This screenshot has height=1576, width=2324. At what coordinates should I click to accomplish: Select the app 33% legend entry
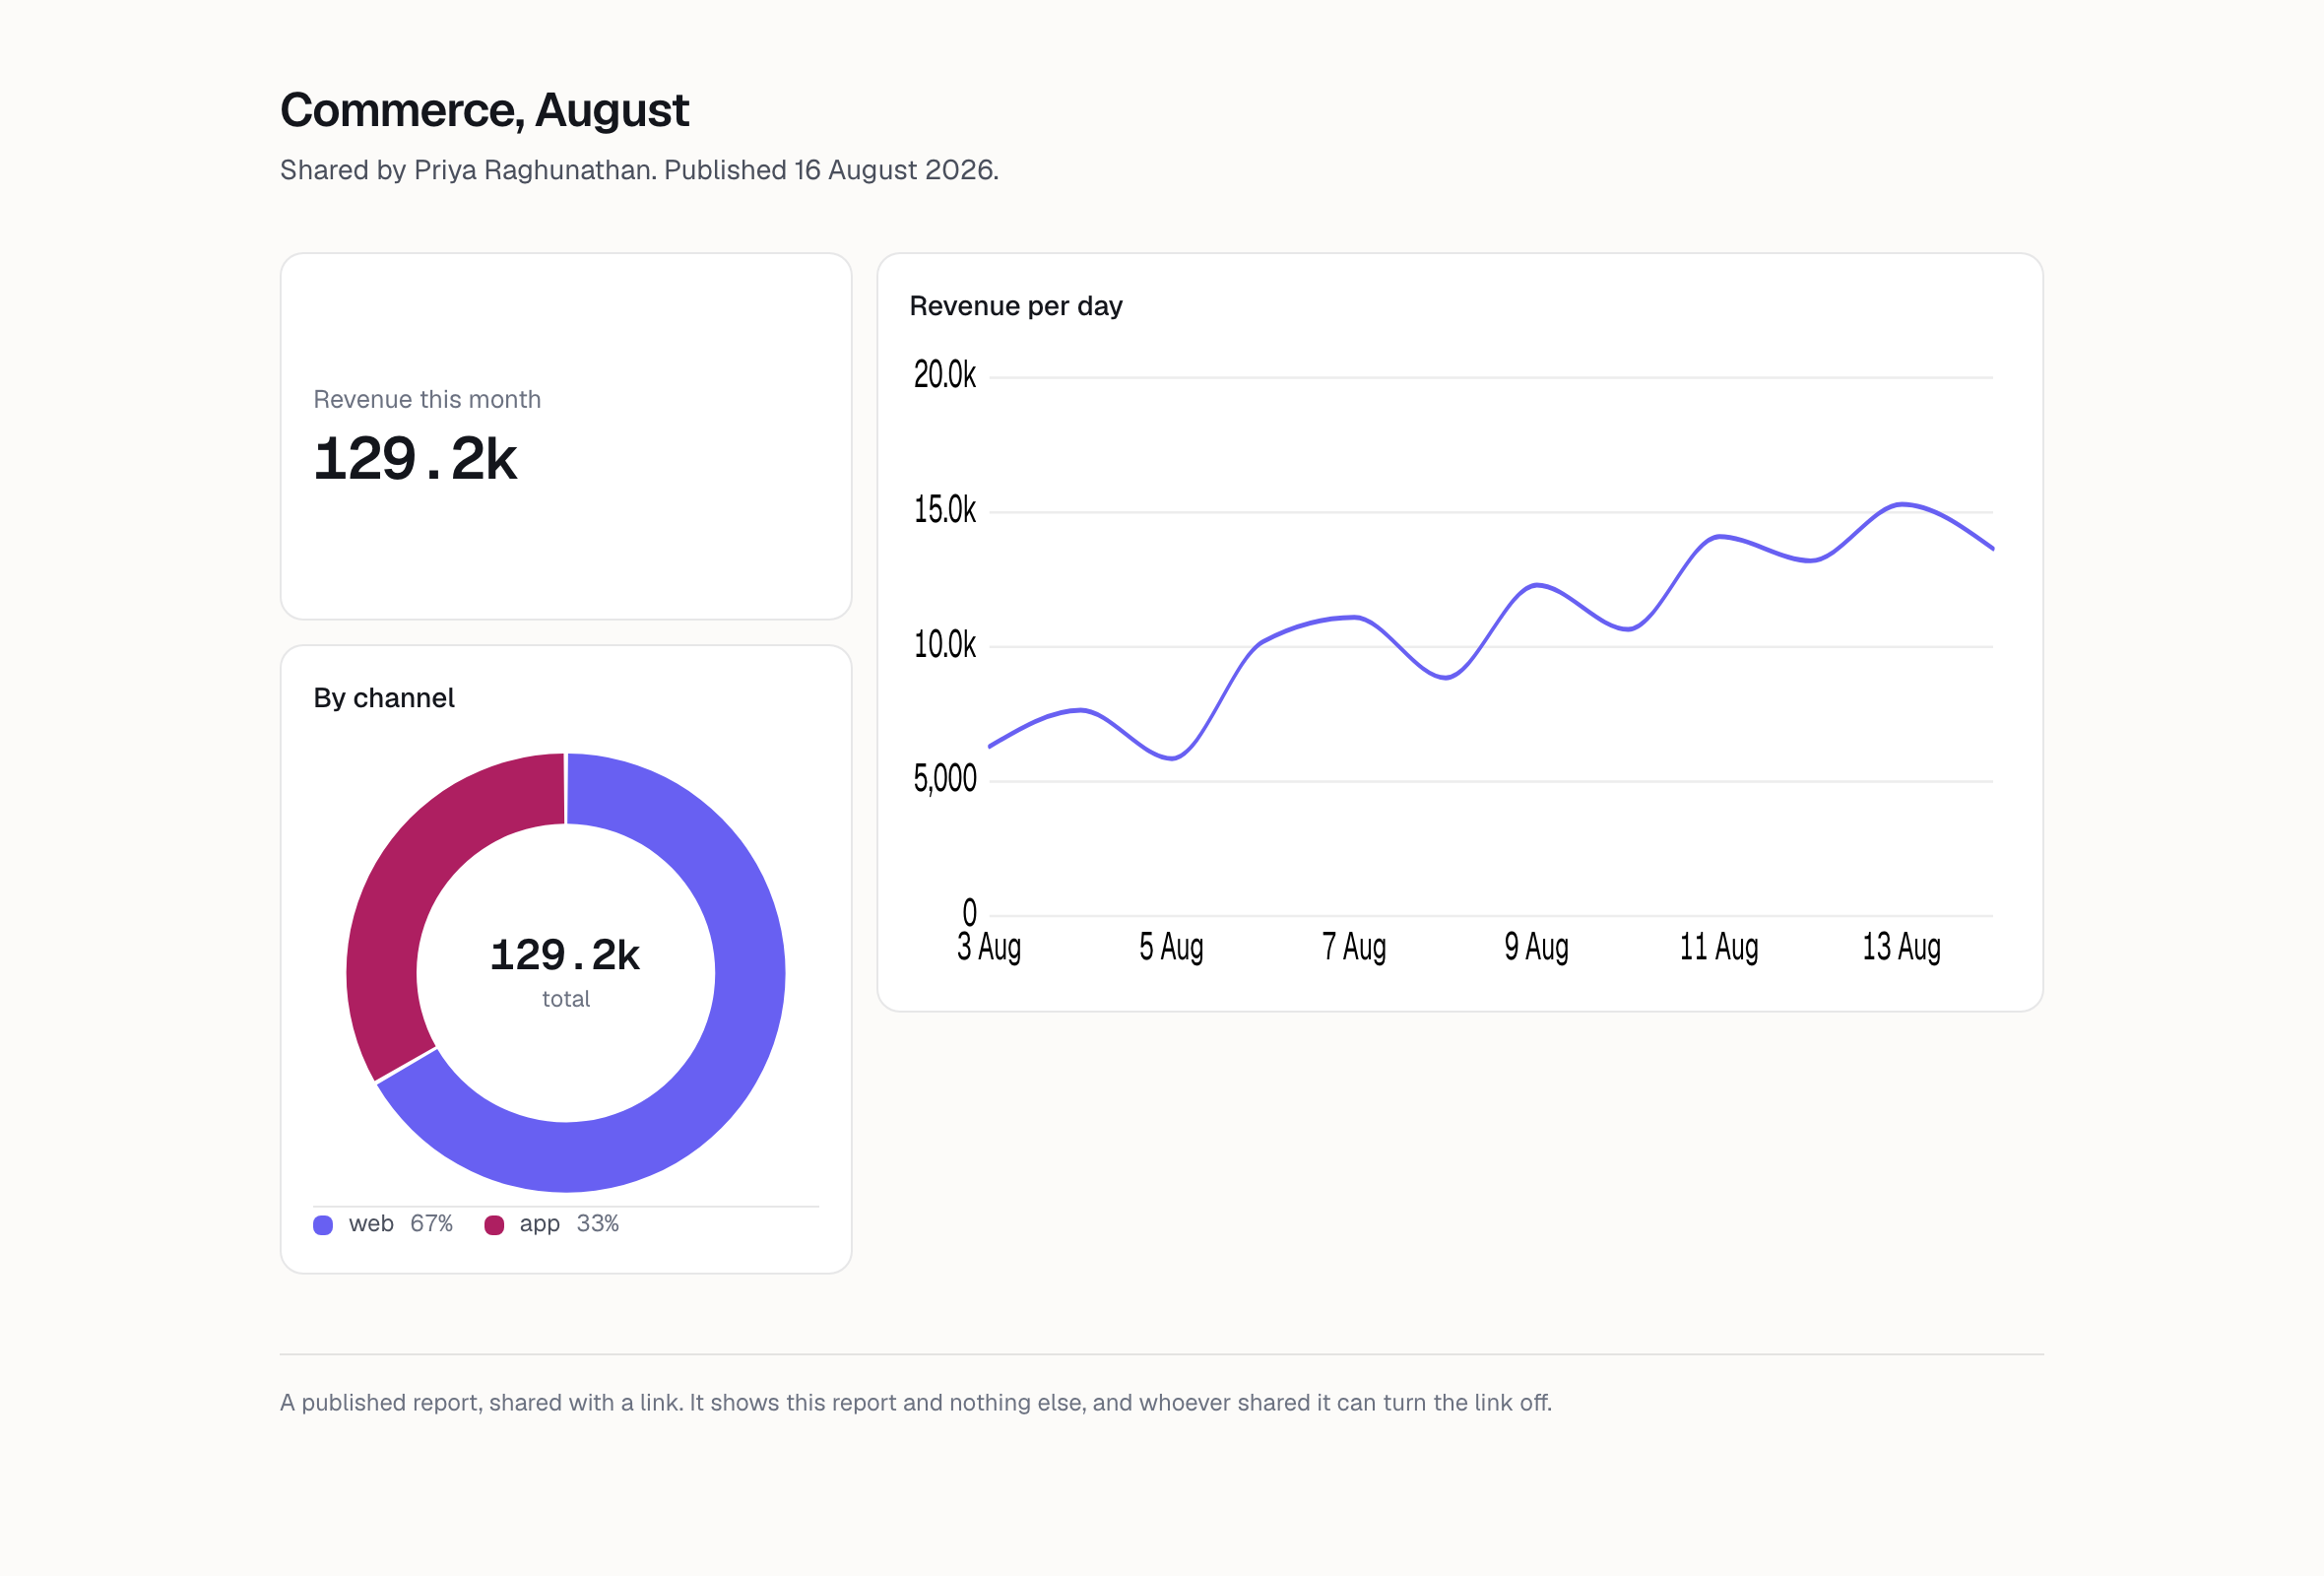[552, 1224]
